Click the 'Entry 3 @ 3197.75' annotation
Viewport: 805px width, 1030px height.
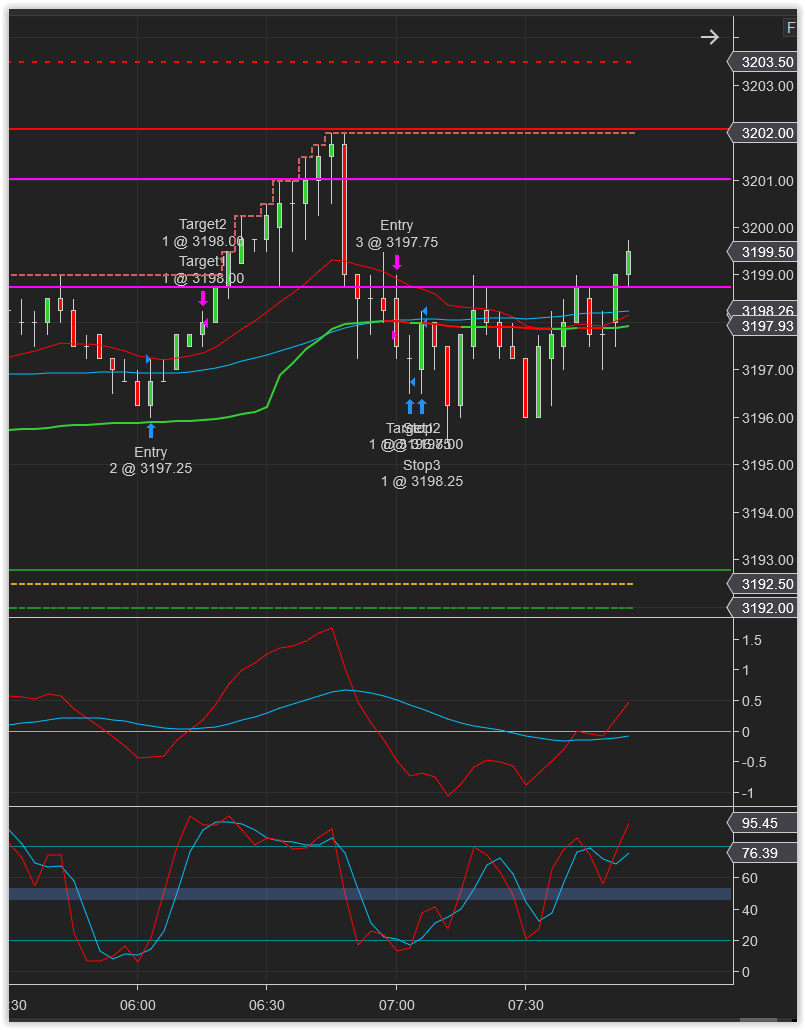coord(397,234)
